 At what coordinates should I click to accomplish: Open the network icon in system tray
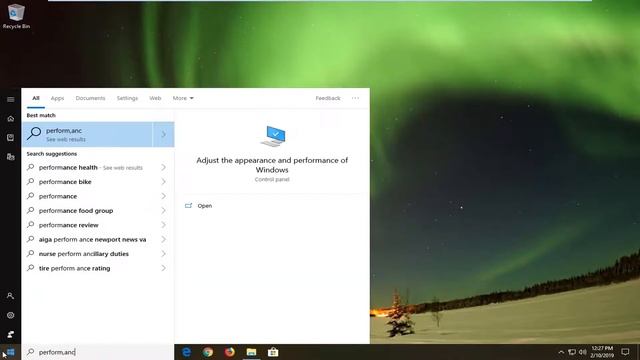[x=572, y=352]
